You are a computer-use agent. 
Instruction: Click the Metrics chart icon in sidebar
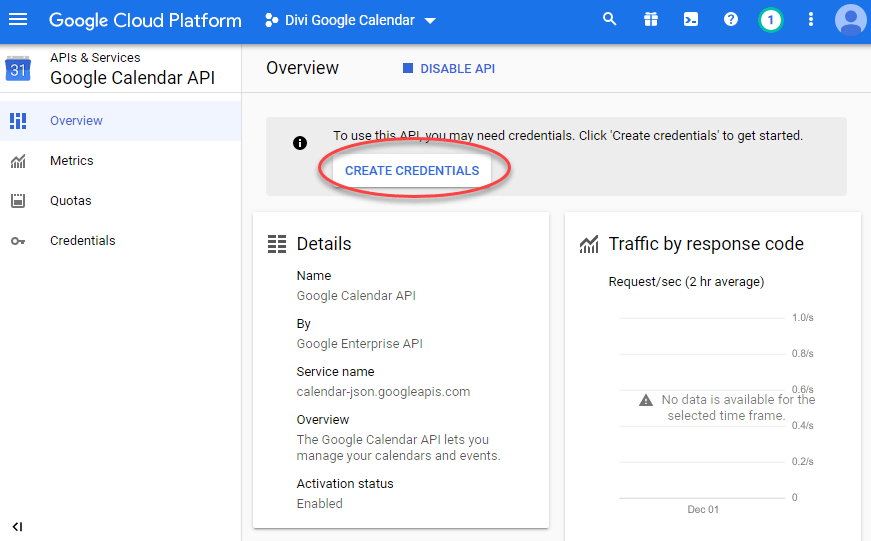[x=18, y=161]
